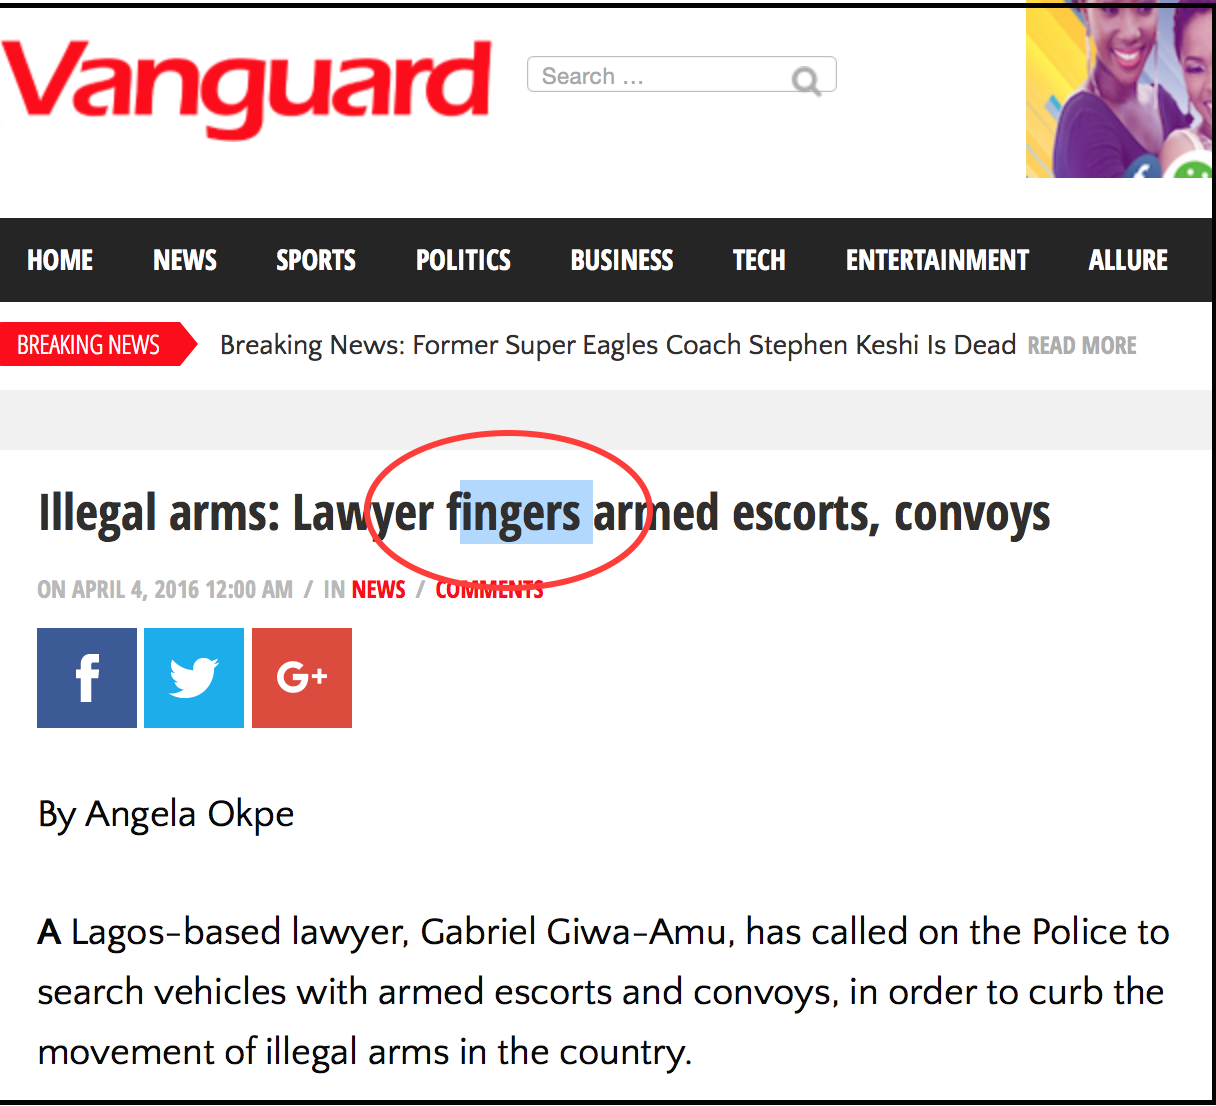
Task: Go to SPORTS section
Action: pos(316,260)
